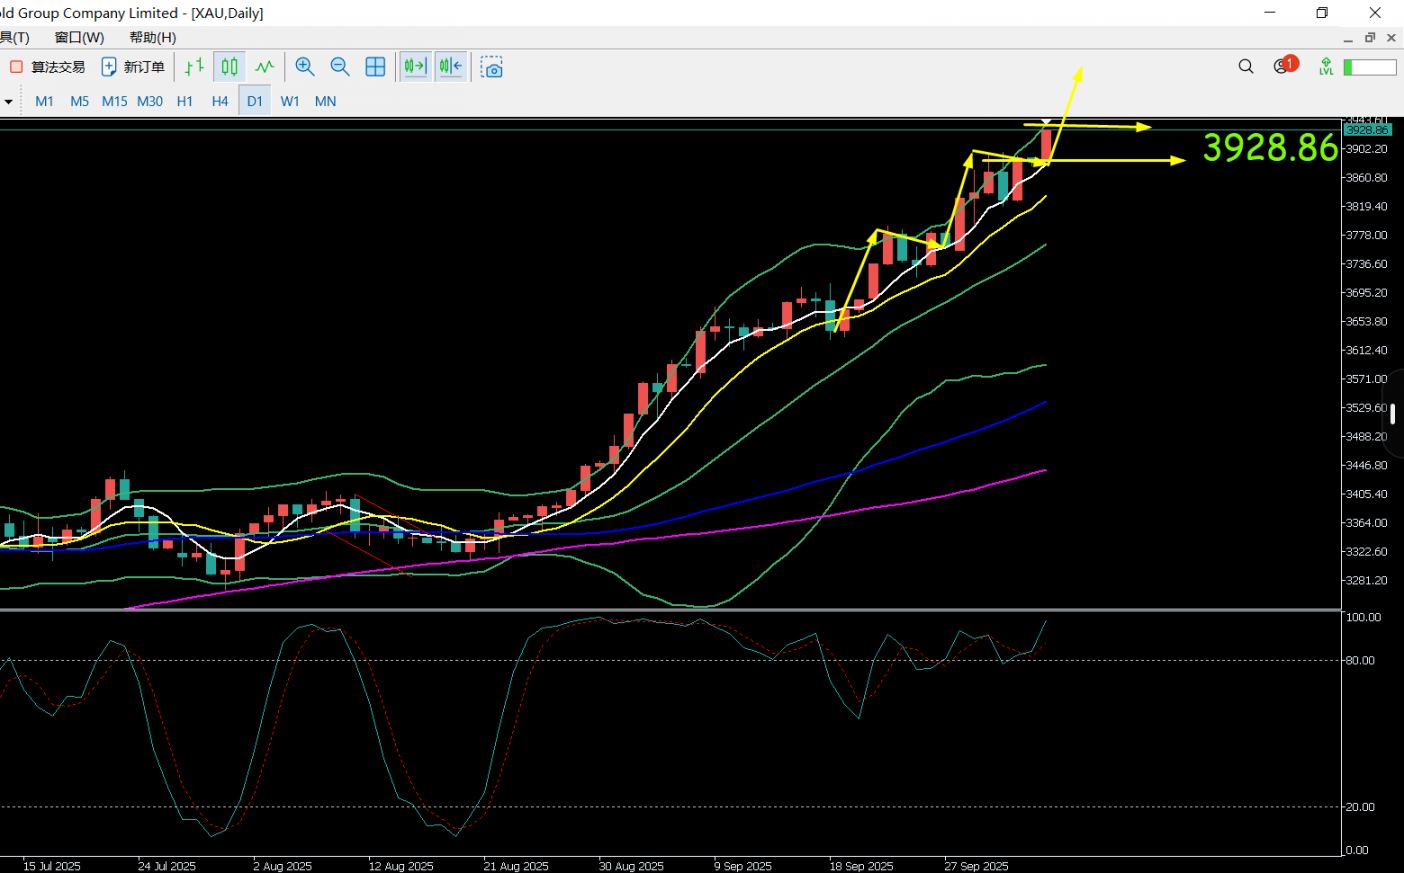Toggle chart auto-scroll to latest bar

point(414,67)
